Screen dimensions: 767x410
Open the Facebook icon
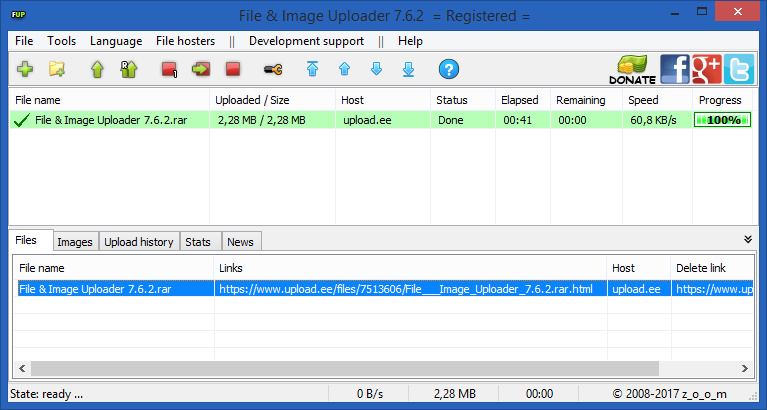(675, 69)
